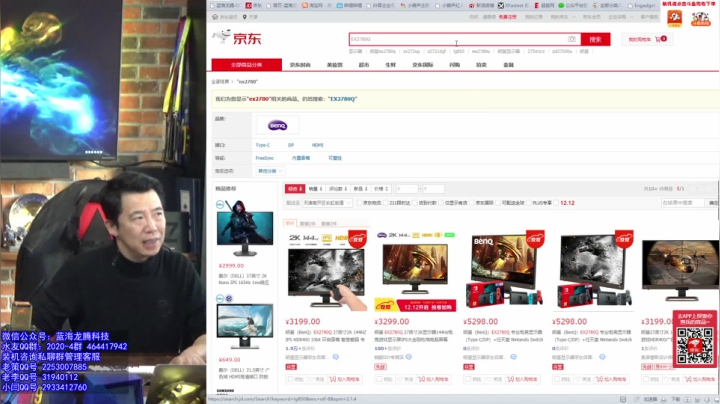This screenshot has width=720, height=404.
Task: Click the location pin 天津 in top bar
Action: pyautogui.click(x=251, y=17)
